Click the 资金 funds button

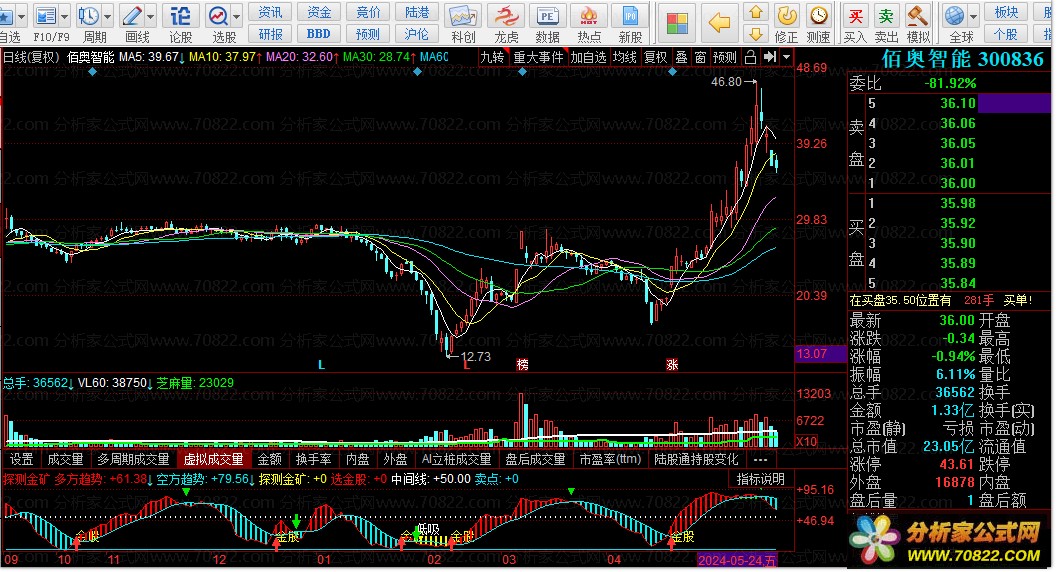[319, 12]
